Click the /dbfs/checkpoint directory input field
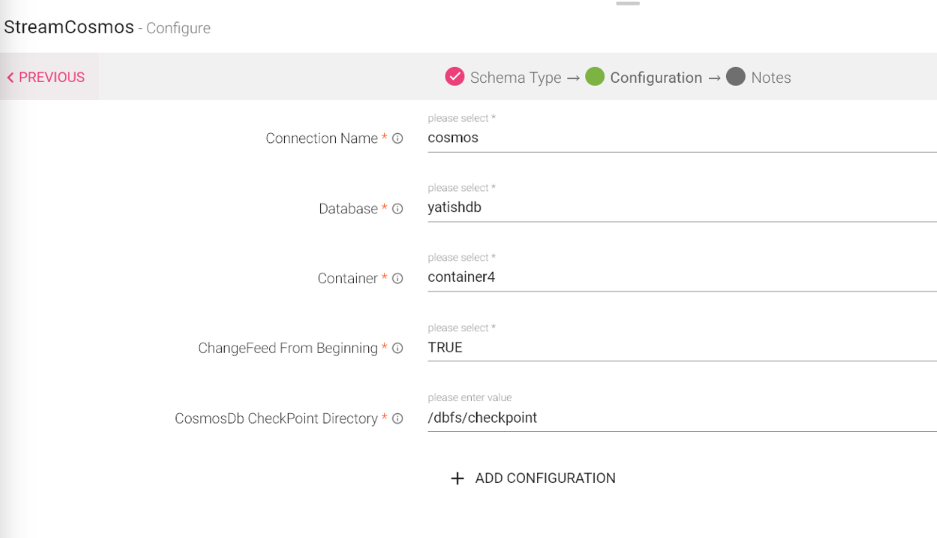Viewport: 937px width, 538px height. click(682, 417)
